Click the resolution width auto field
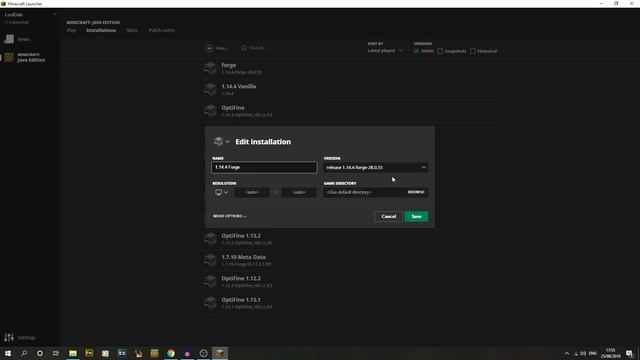Image resolution: width=640 pixels, height=360 pixels. 252,192
